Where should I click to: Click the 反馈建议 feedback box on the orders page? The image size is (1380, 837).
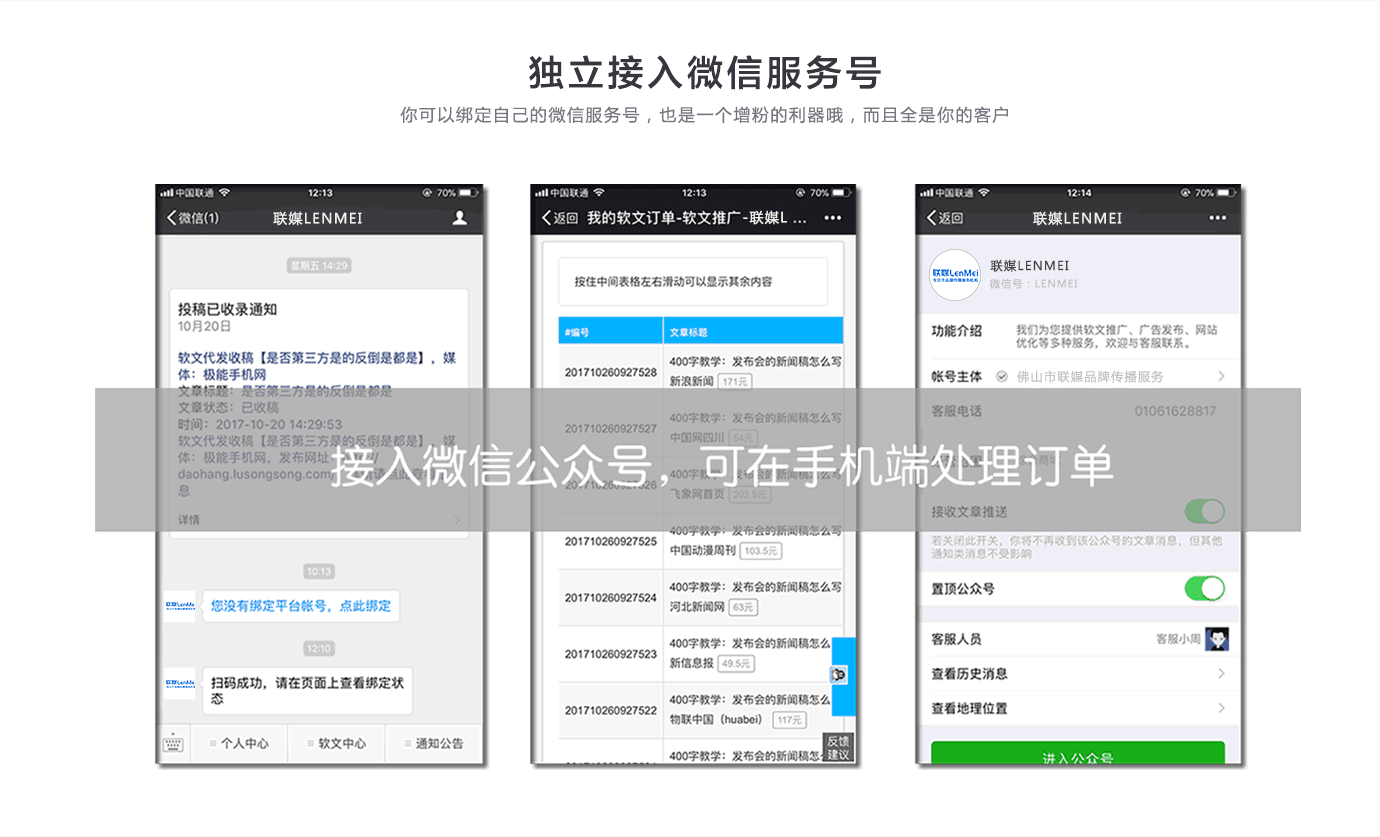point(838,748)
